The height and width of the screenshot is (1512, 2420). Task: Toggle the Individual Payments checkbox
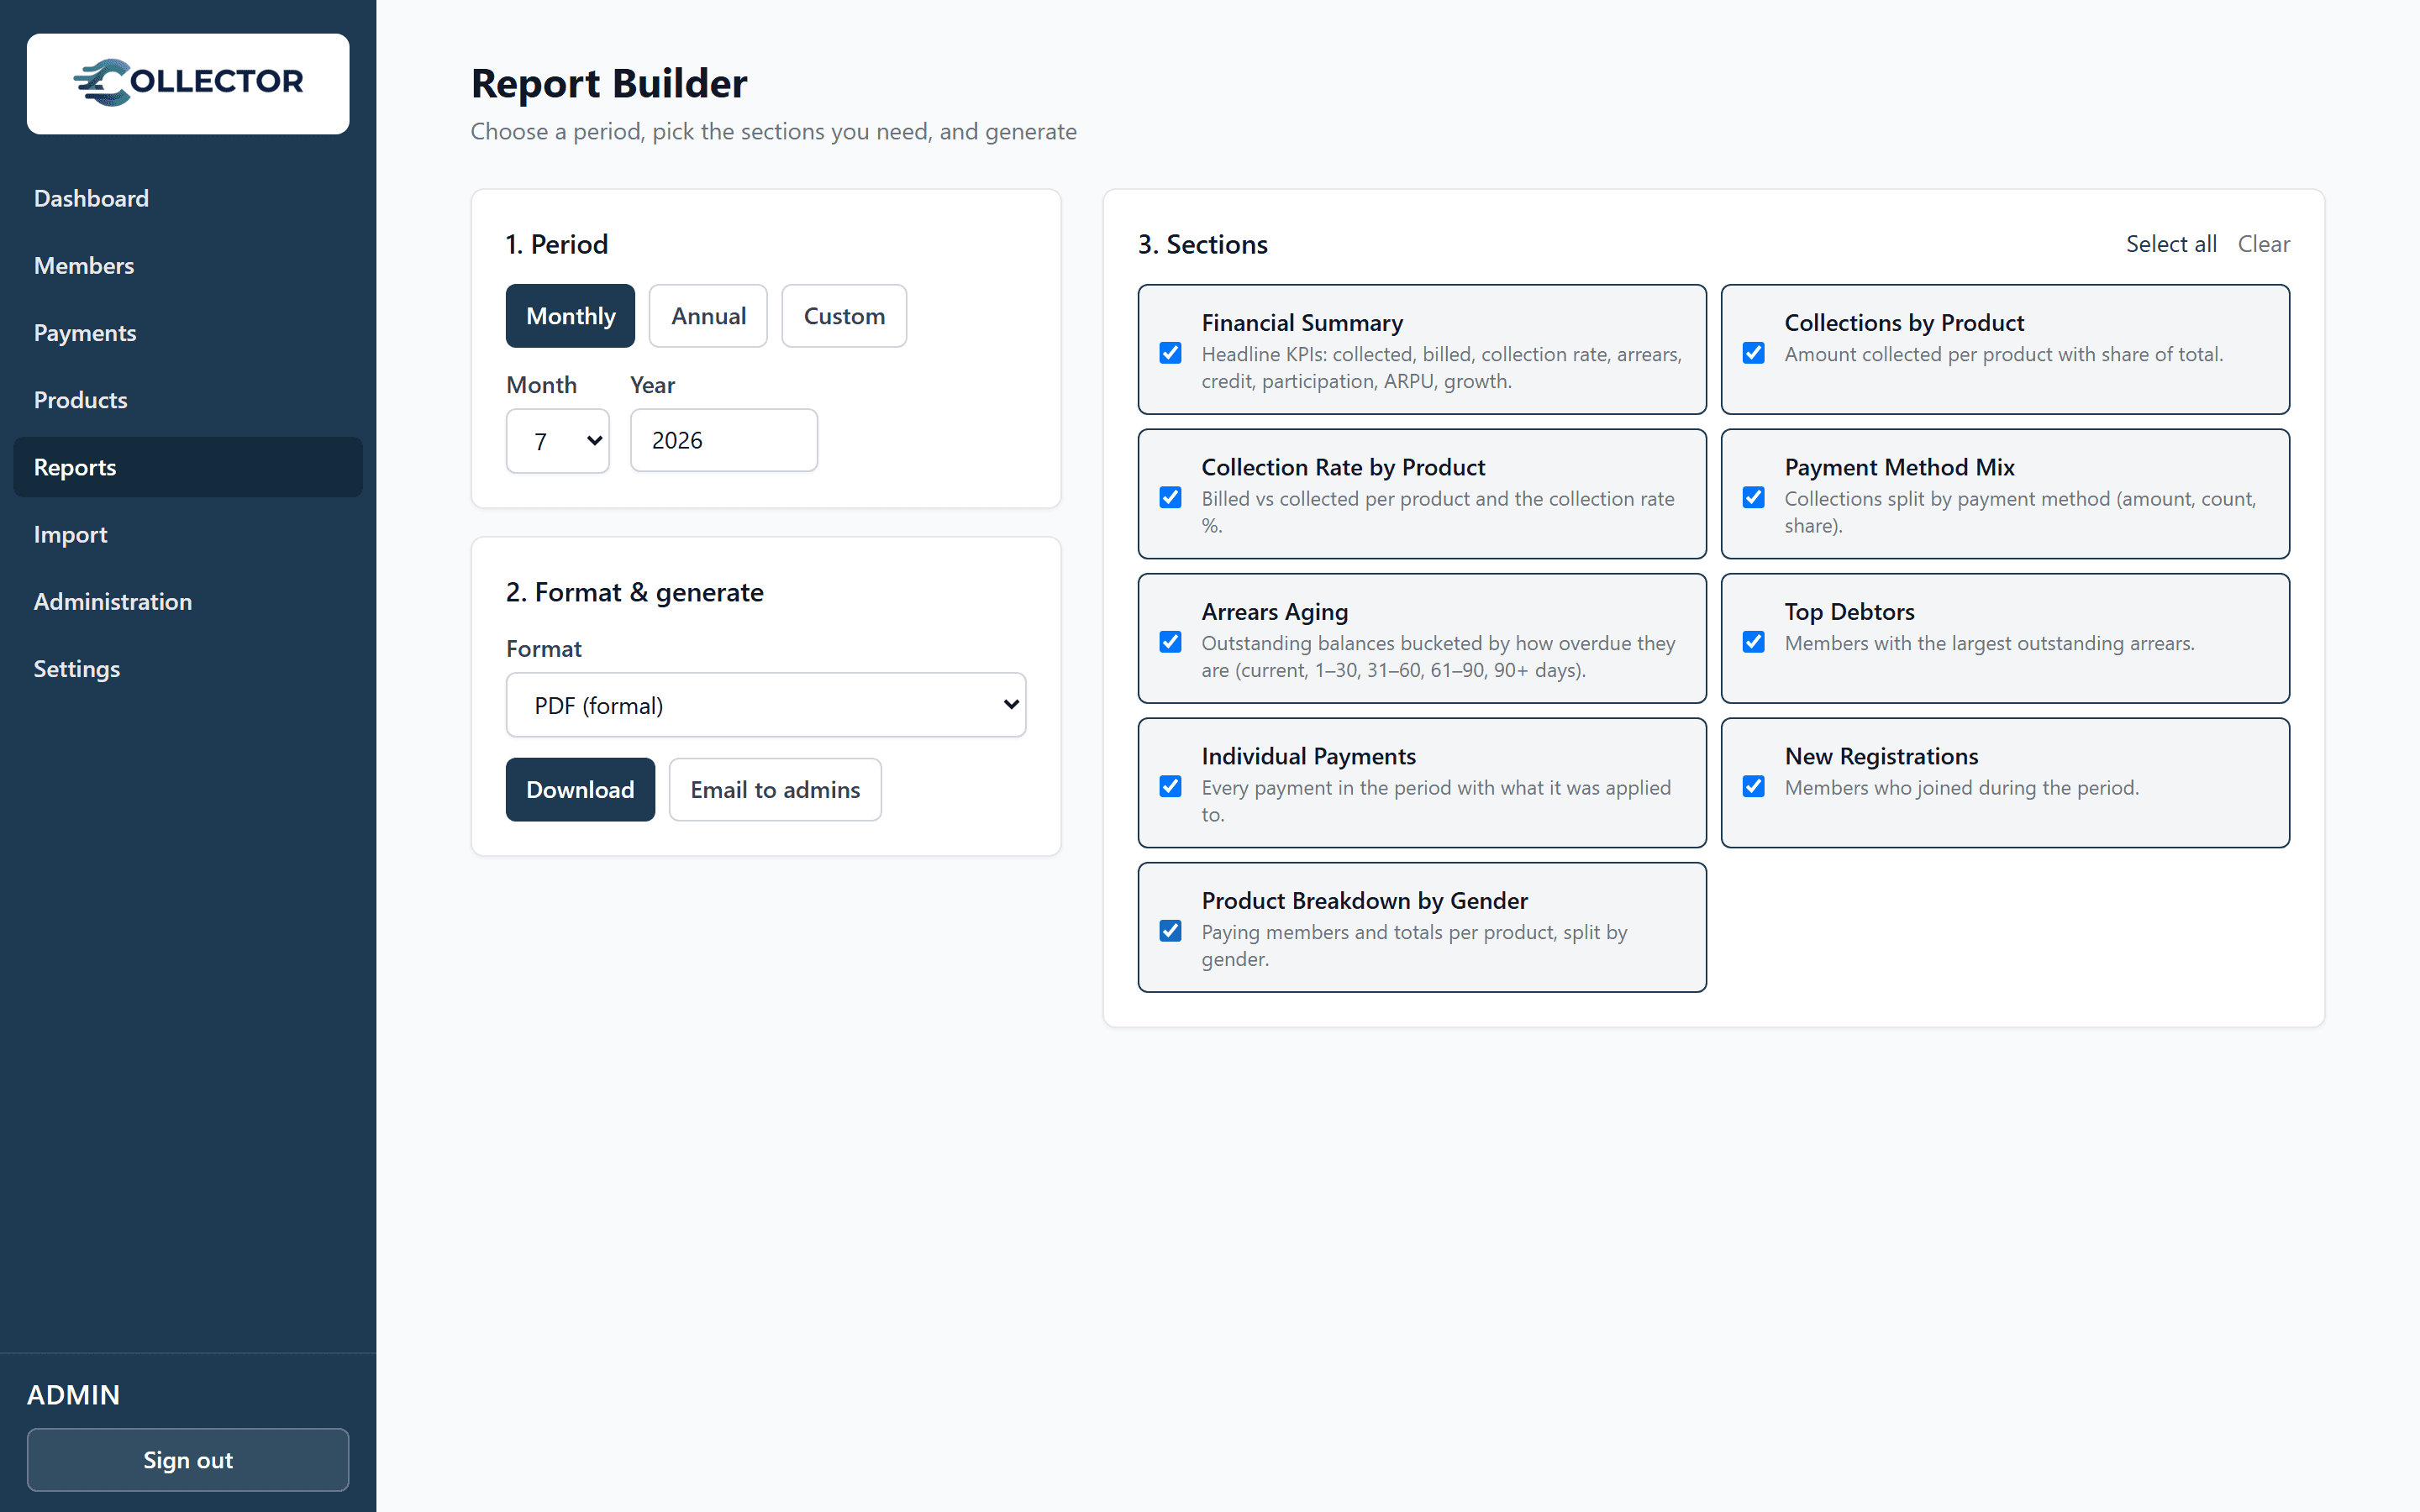pos(1170,786)
